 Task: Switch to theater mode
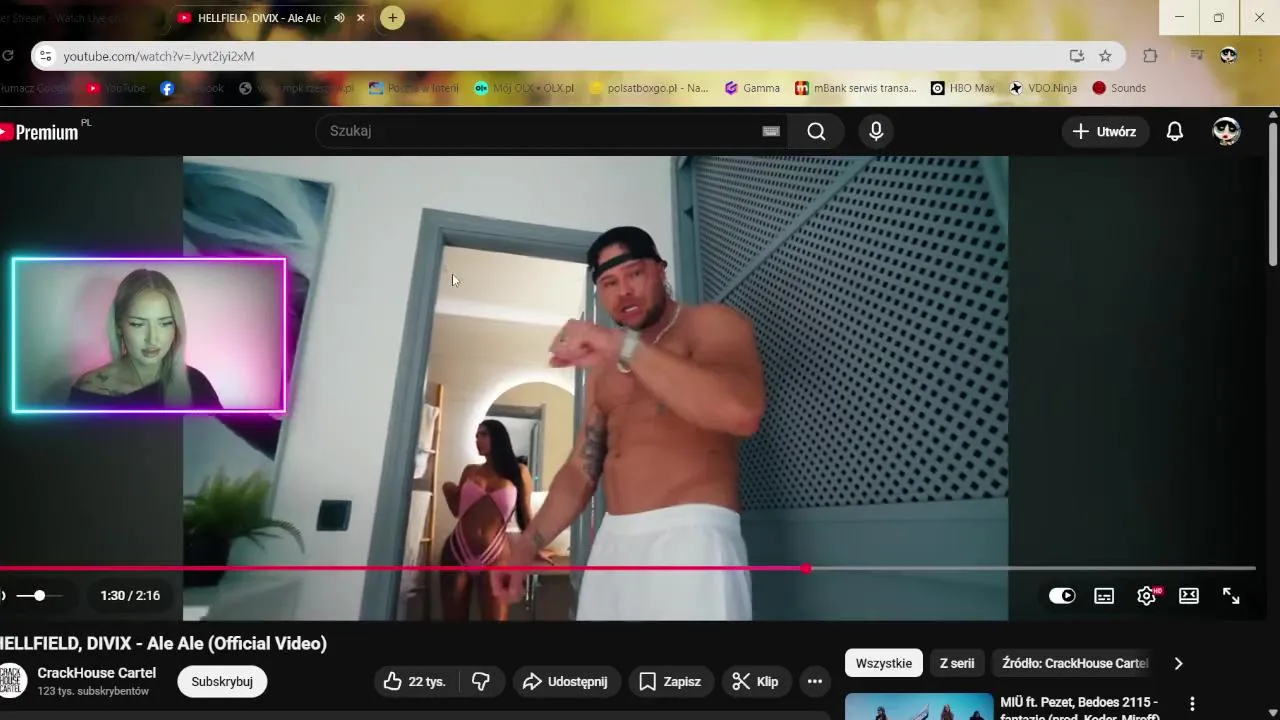tap(1189, 596)
